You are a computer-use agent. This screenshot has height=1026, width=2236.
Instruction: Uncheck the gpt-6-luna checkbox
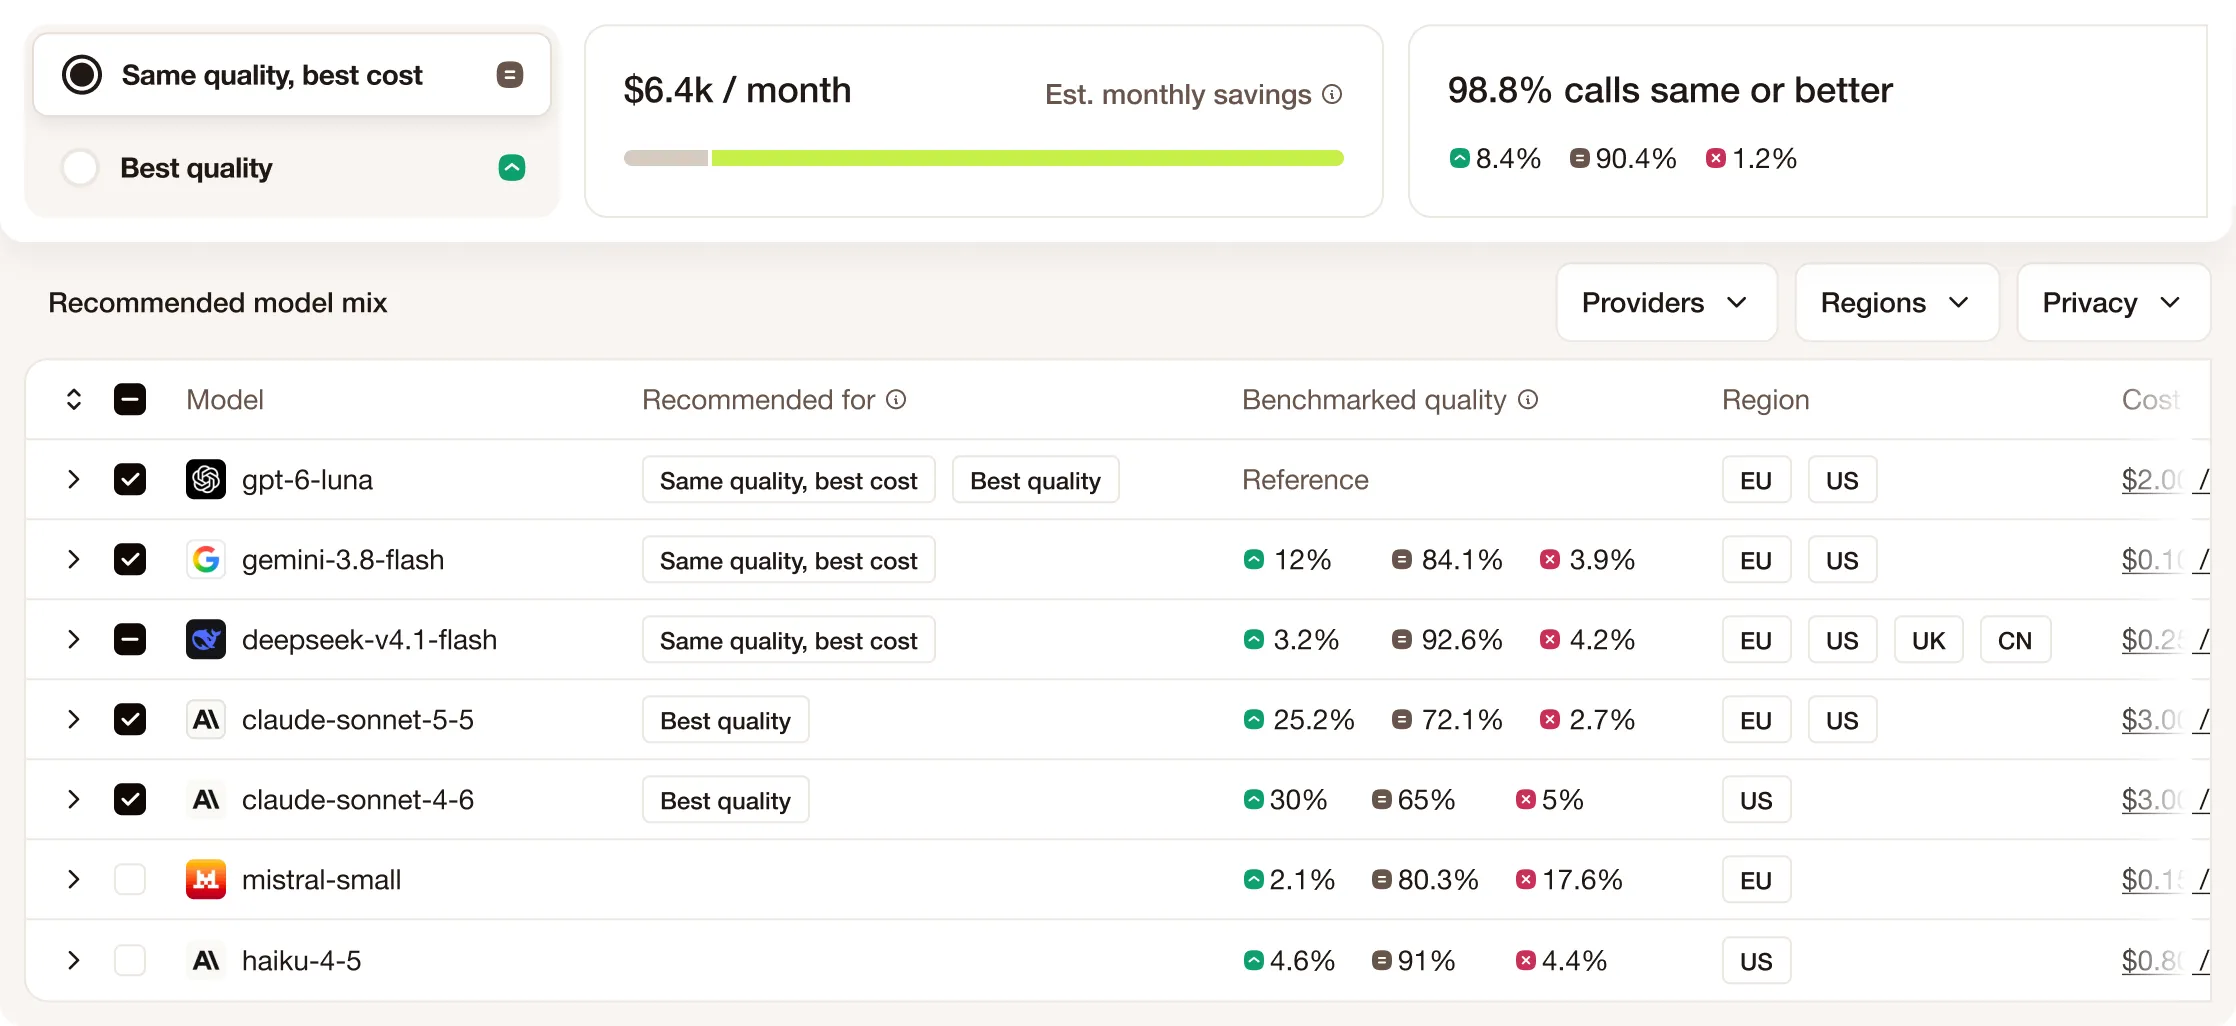coord(130,480)
